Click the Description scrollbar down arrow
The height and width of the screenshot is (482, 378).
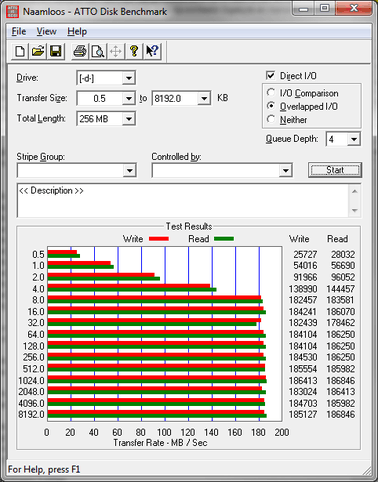pyautogui.click(x=354, y=210)
